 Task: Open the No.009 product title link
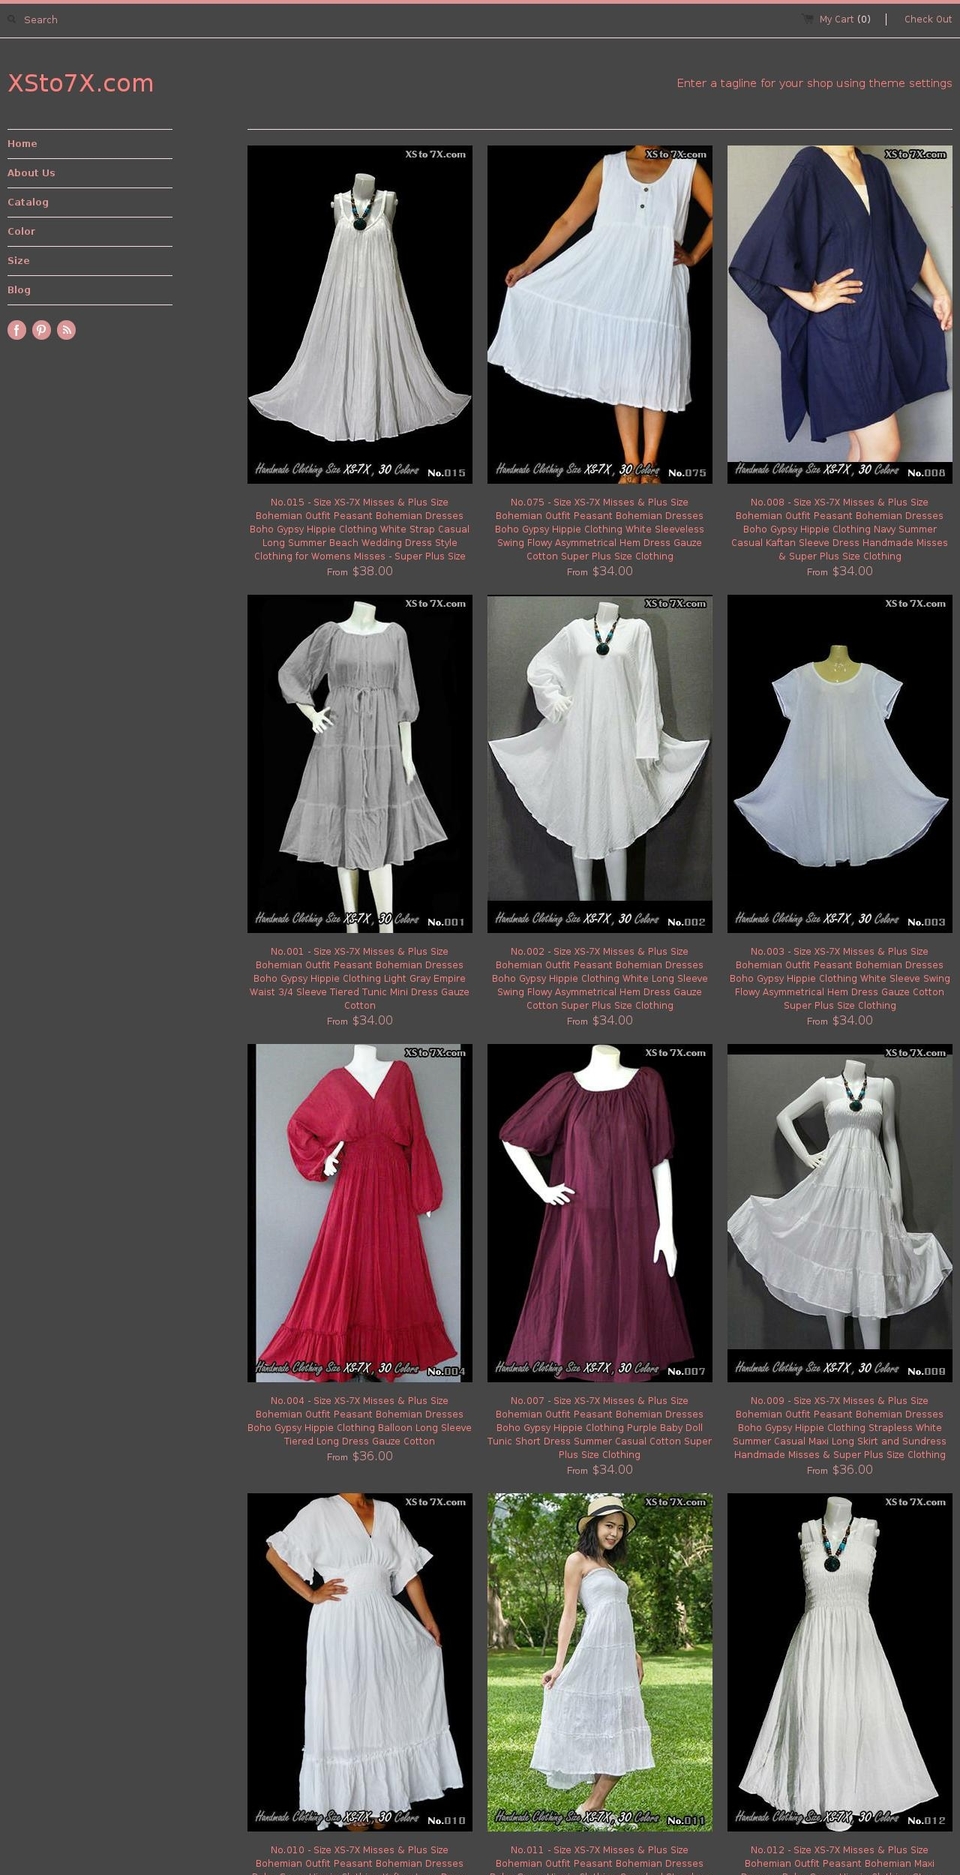[x=840, y=1428]
